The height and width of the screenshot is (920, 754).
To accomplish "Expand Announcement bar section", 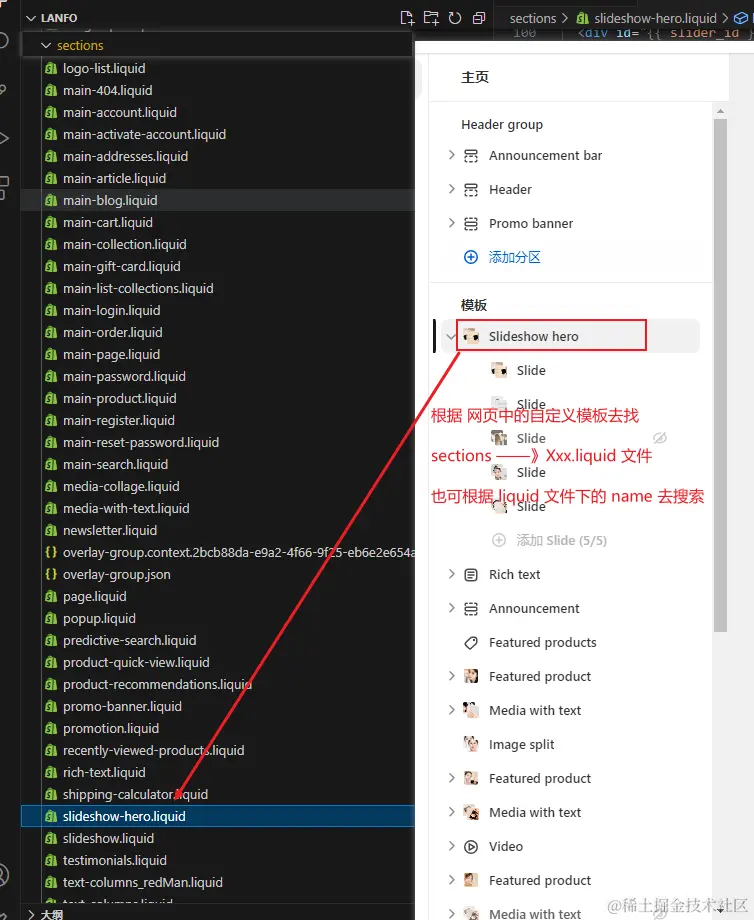I will tap(451, 155).
